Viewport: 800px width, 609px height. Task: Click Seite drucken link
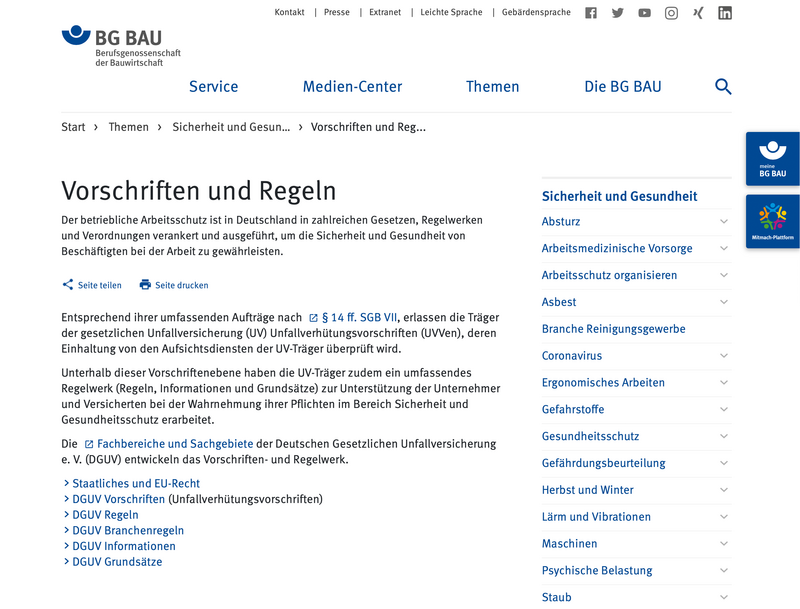point(174,285)
